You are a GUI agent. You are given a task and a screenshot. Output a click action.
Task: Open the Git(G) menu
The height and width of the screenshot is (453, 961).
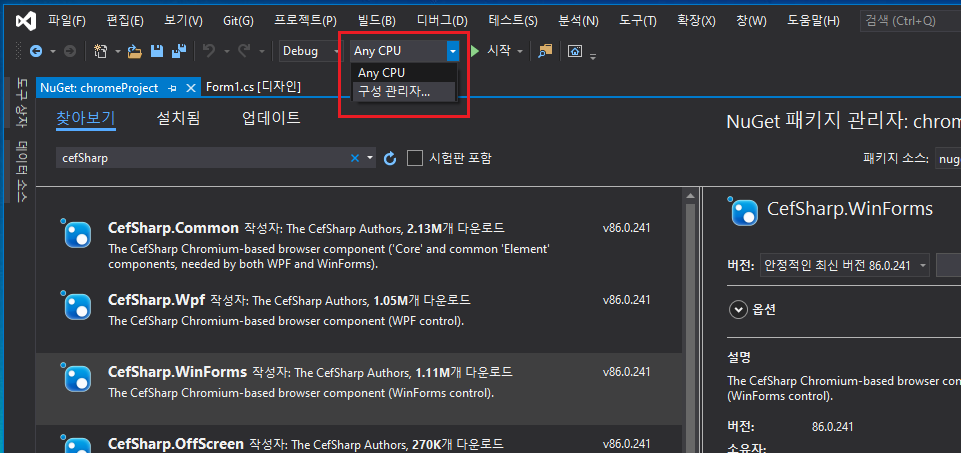(238, 21)
